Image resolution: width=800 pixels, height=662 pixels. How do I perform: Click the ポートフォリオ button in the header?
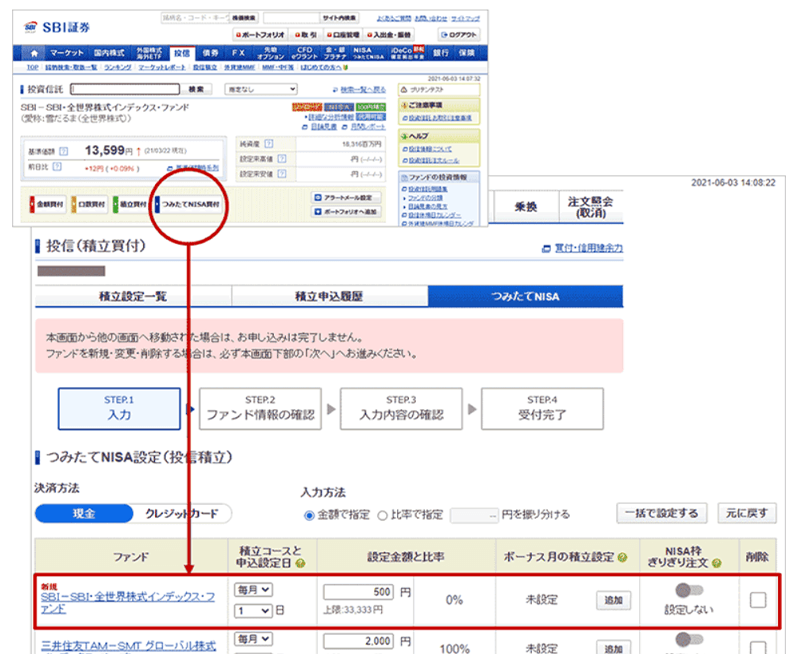261,35
